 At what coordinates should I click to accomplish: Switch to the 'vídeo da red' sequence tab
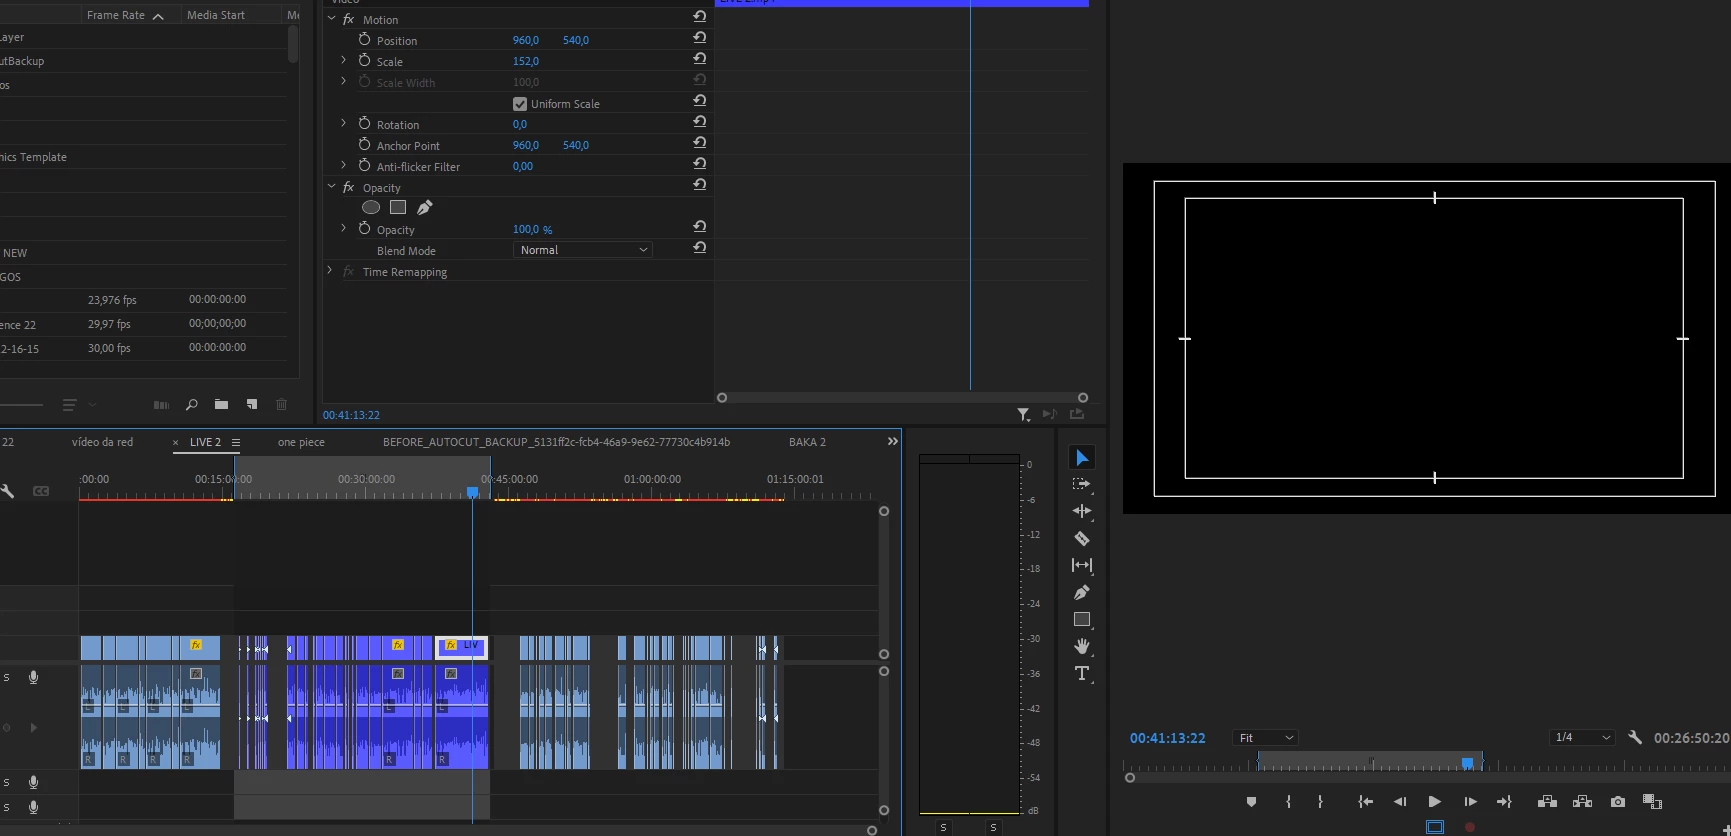pyautogui.click(x=102, y=442)
